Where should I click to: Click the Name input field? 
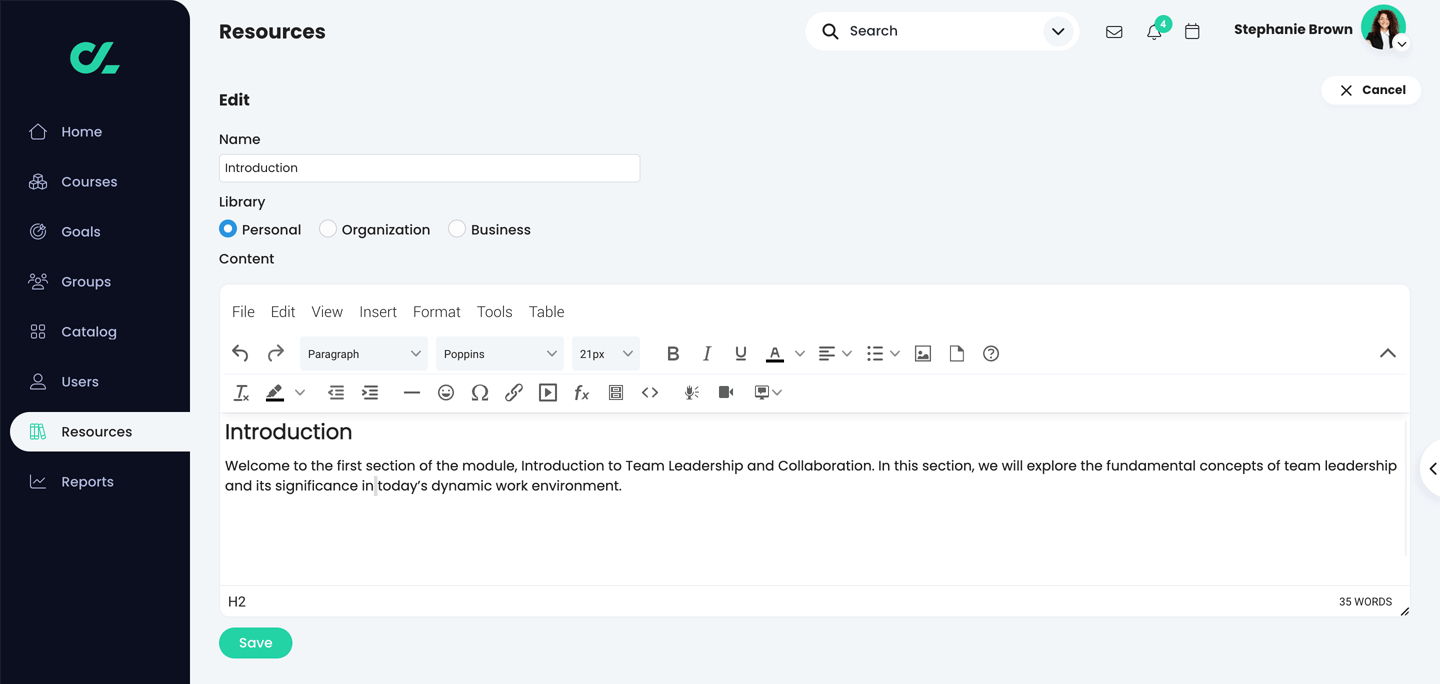coord(429,168)
